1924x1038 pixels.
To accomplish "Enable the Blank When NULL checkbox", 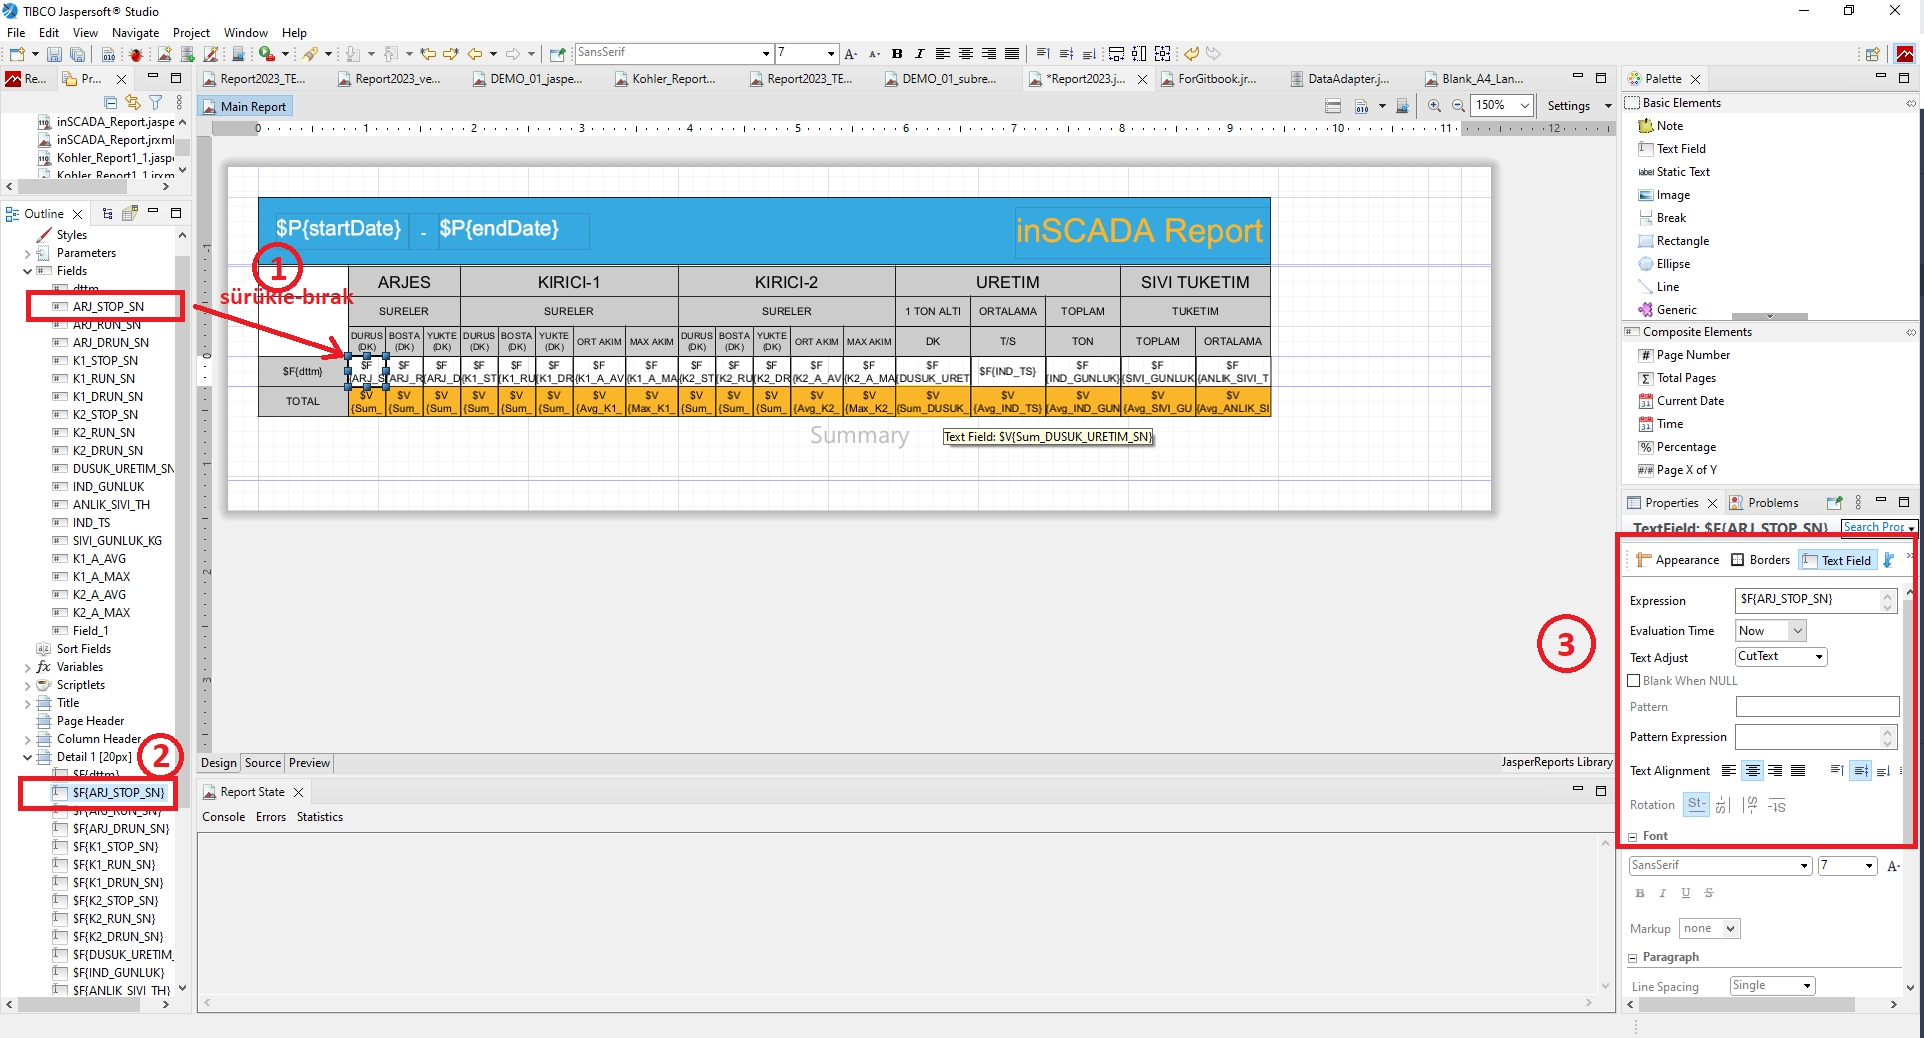I will tap(1634, 681).
